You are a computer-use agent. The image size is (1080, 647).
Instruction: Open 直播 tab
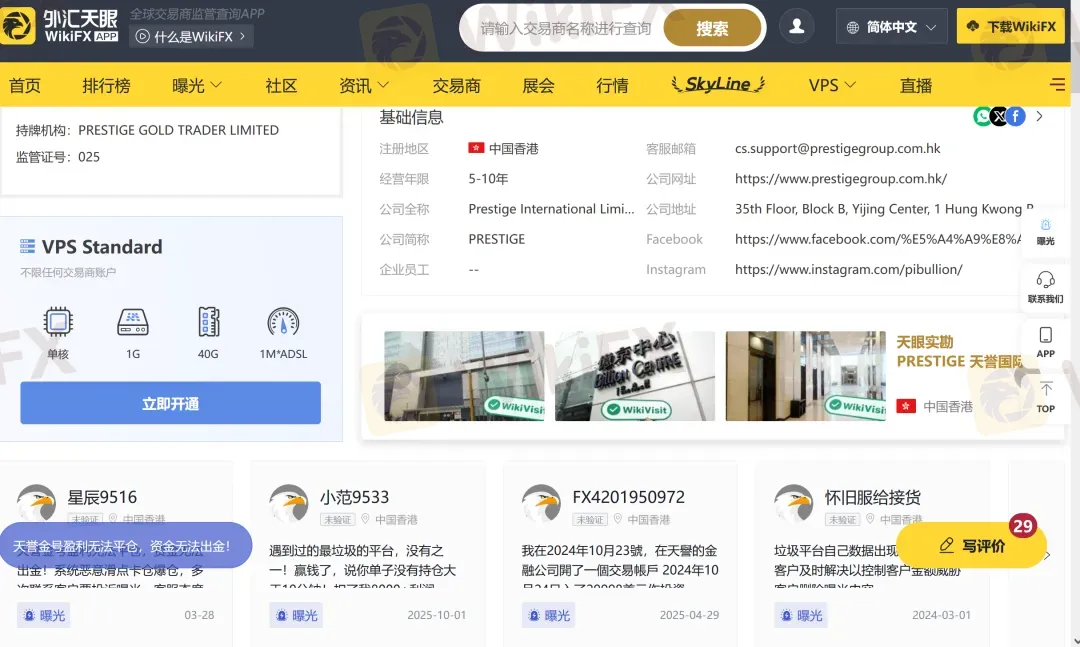point(915,85)
